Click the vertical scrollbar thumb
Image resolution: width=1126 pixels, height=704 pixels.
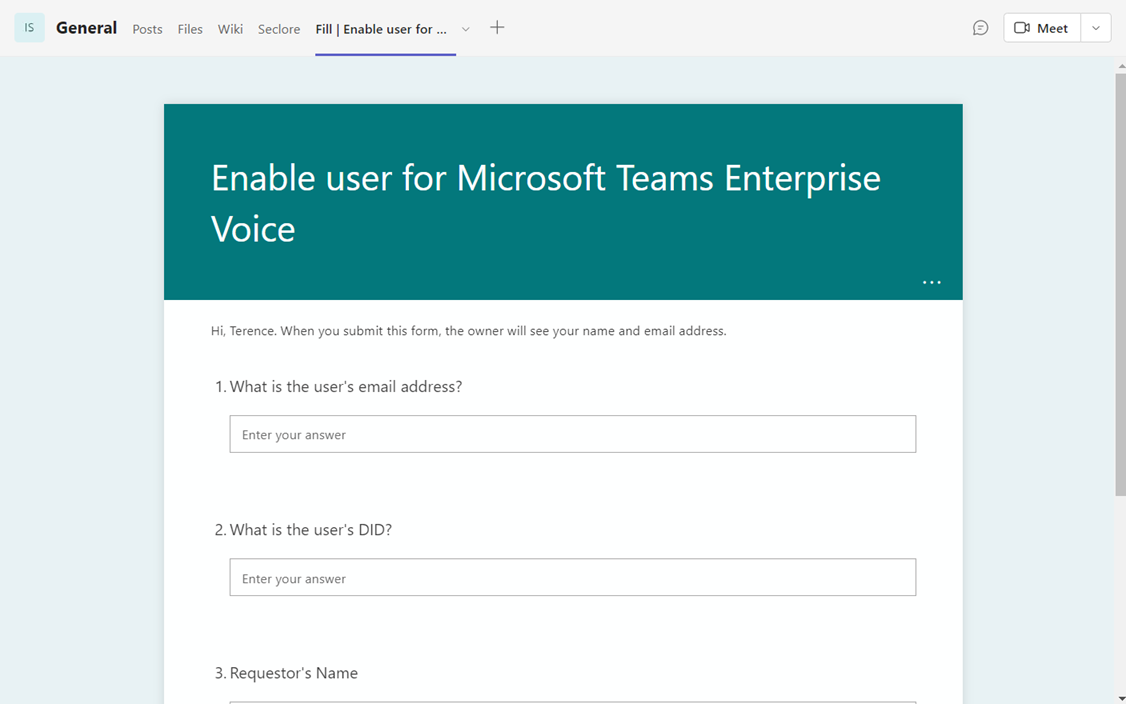point(1120,285)
